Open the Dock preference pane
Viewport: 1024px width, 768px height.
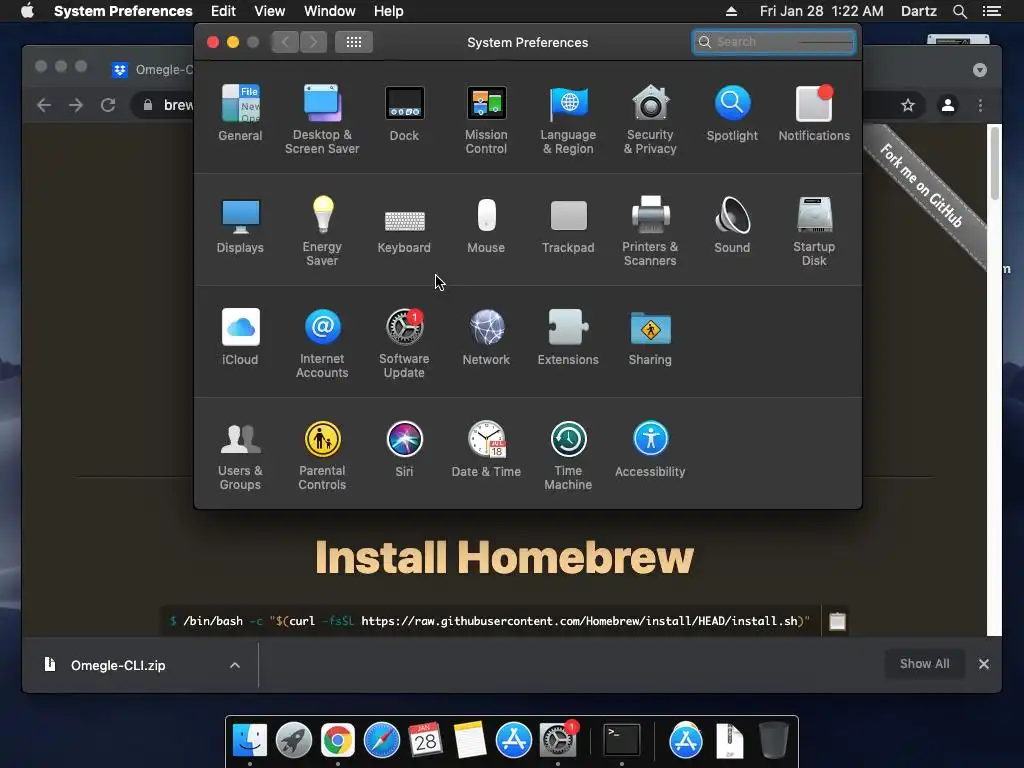point(404,113)
